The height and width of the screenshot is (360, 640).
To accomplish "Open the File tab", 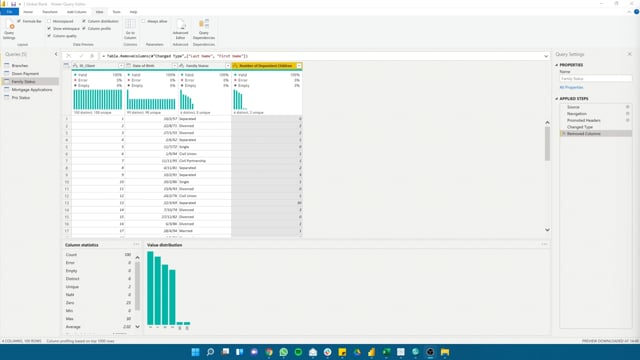I will 9,12.
